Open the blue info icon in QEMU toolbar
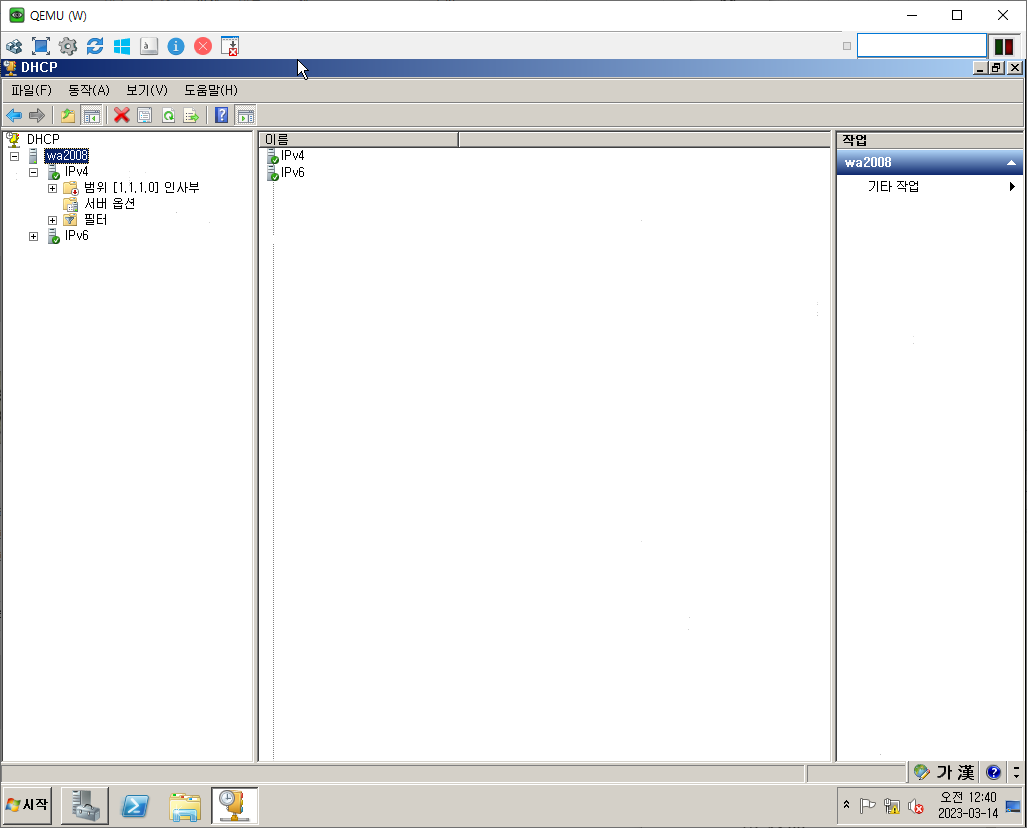 pos(176,47)
